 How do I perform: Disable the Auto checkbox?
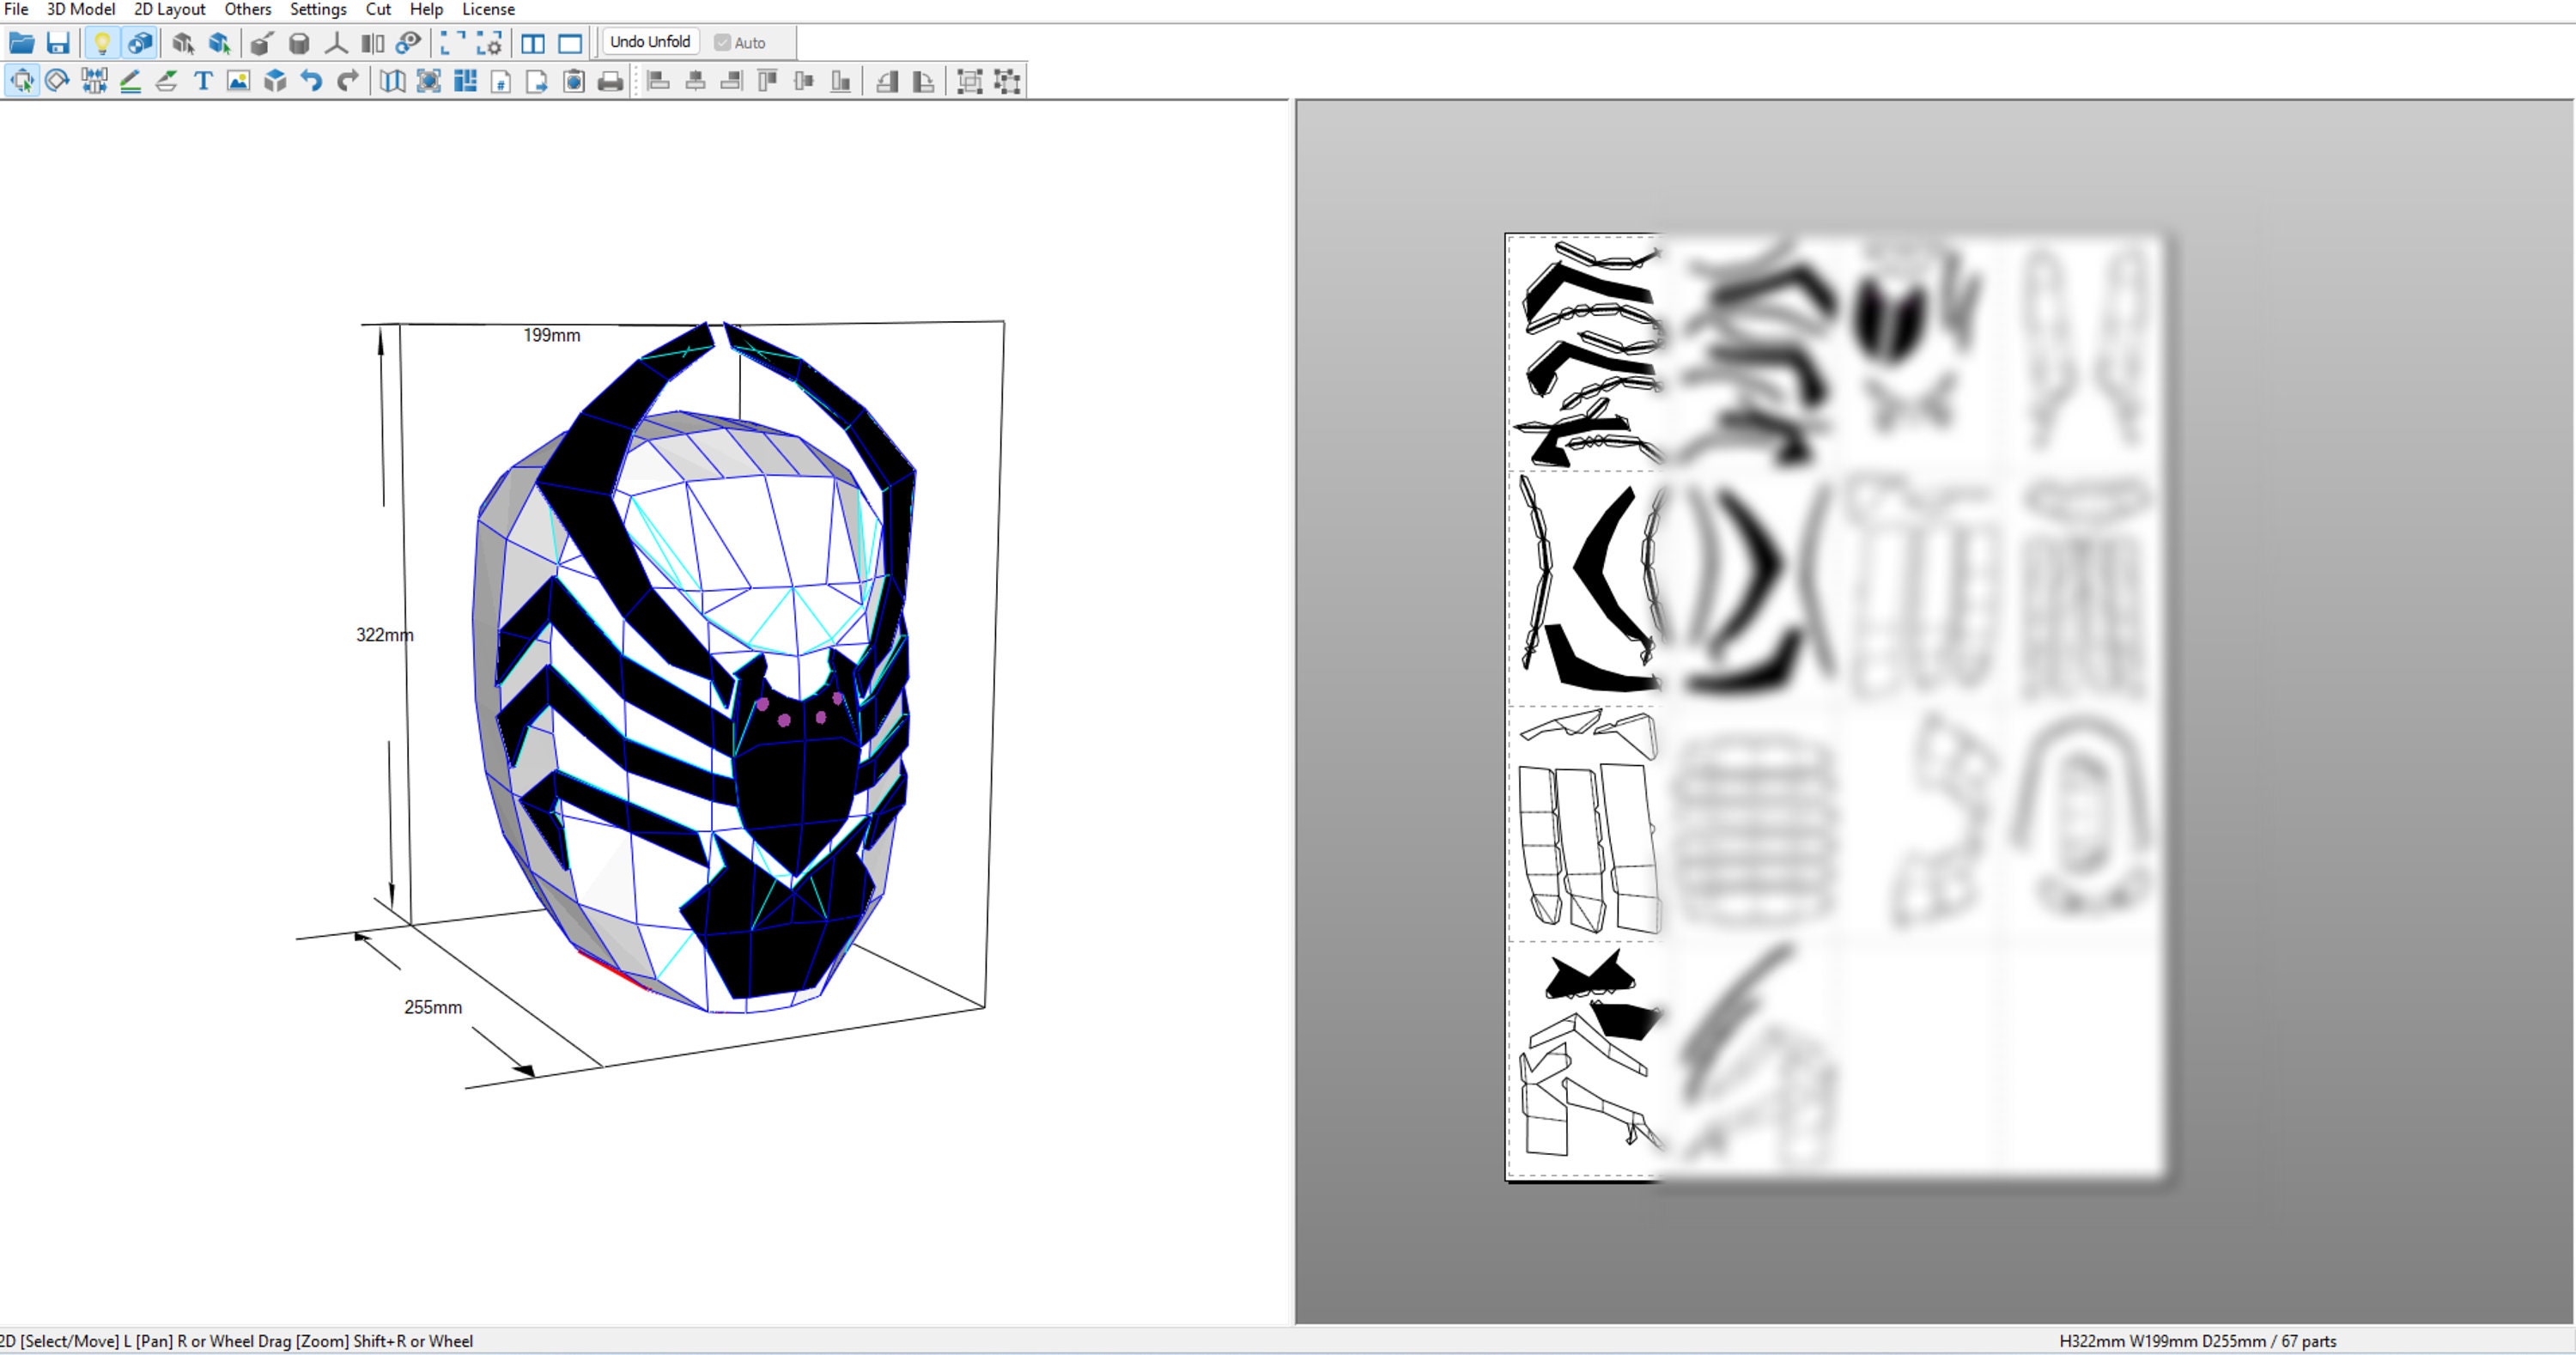coord(722,42)
